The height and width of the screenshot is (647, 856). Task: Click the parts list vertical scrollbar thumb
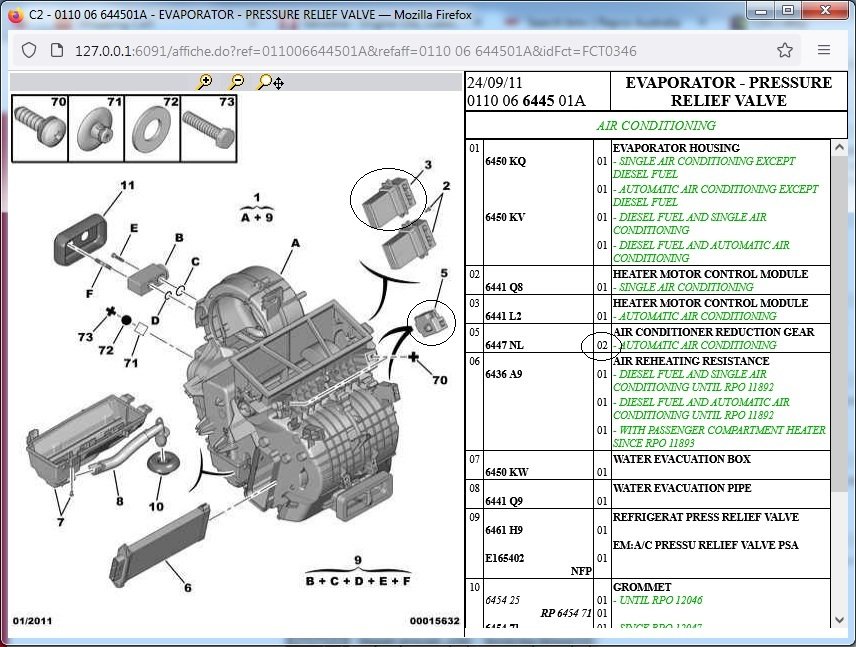(x=839, y=323)
